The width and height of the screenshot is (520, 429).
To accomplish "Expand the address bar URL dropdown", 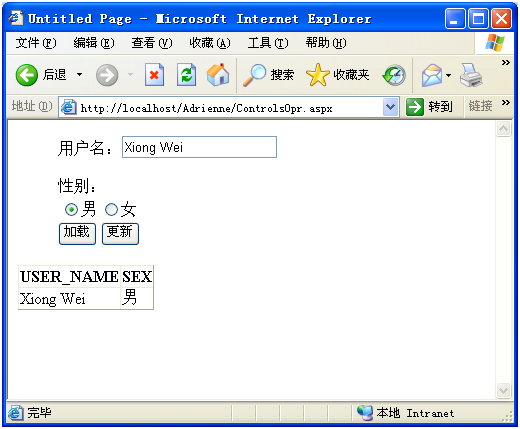I will coord(391,107).
